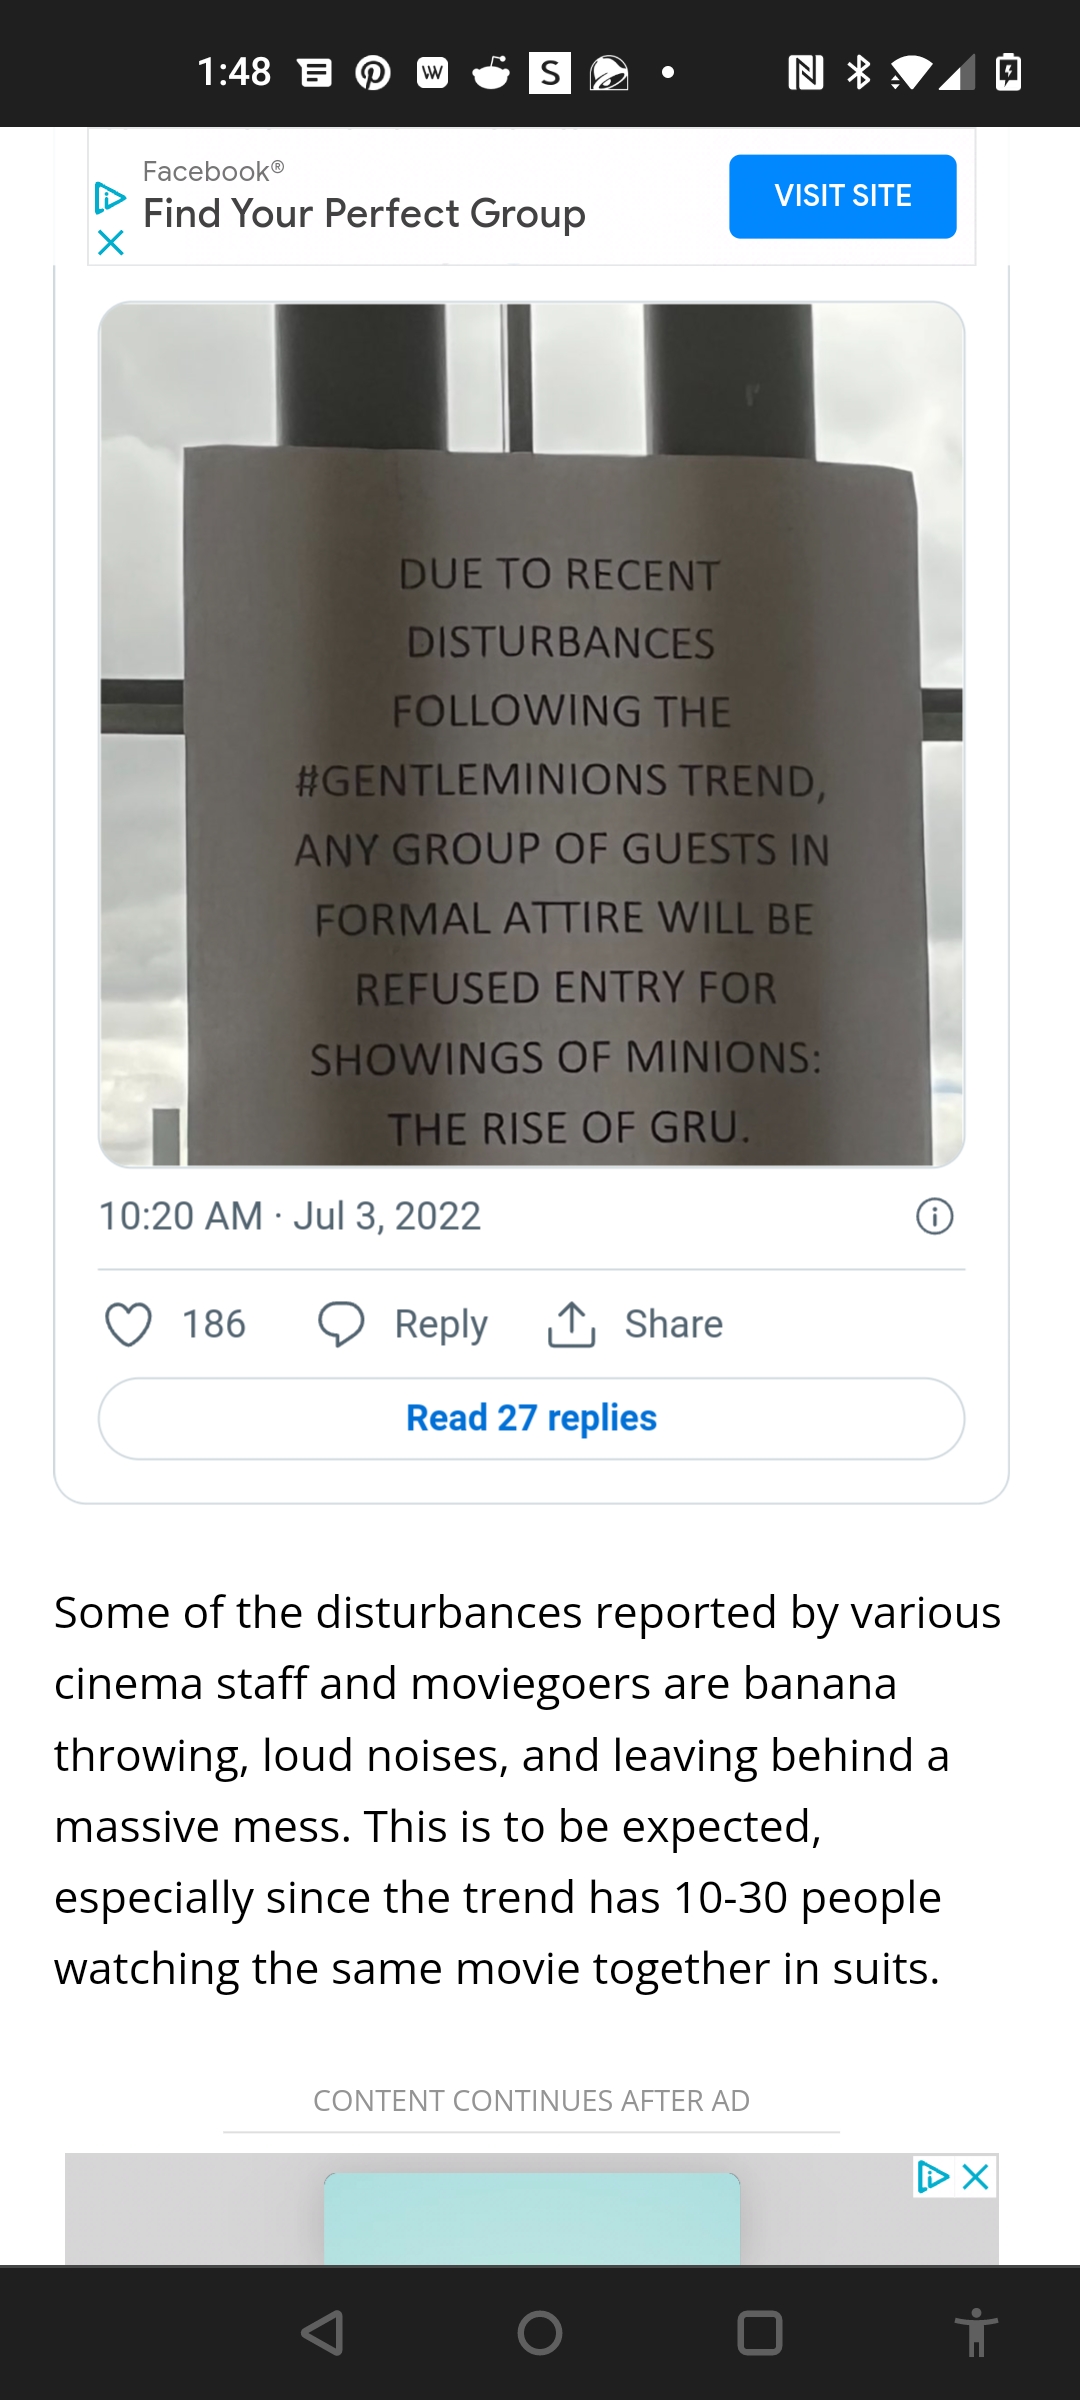
Task: Share the tweet using the Share arrow icon
Action: click(x=570, y=1322)
